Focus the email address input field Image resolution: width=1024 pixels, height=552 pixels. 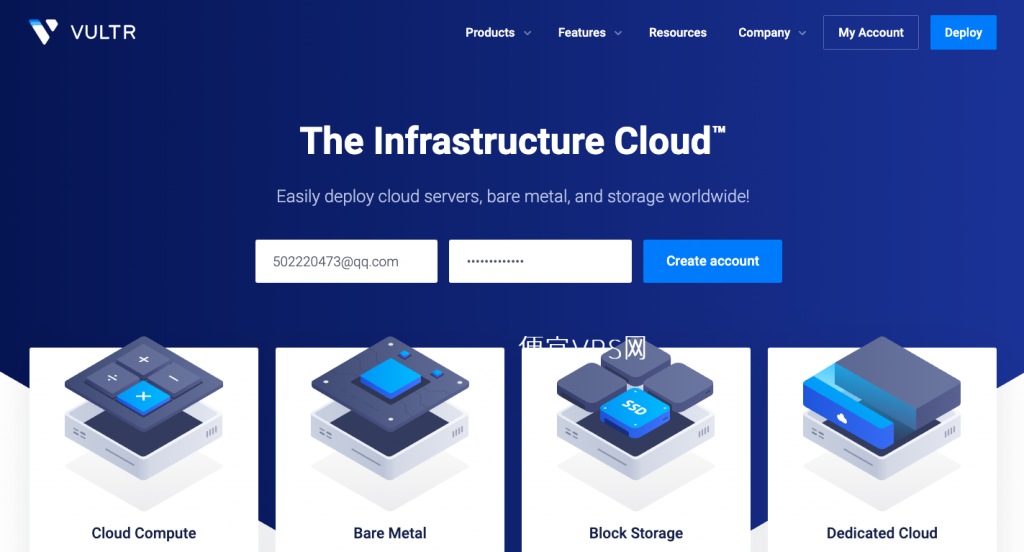pos(346,261)
